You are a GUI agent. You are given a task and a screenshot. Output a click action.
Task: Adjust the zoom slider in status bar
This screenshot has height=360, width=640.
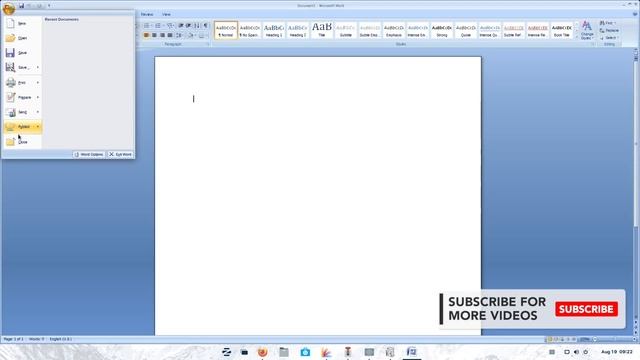(614, 339)
